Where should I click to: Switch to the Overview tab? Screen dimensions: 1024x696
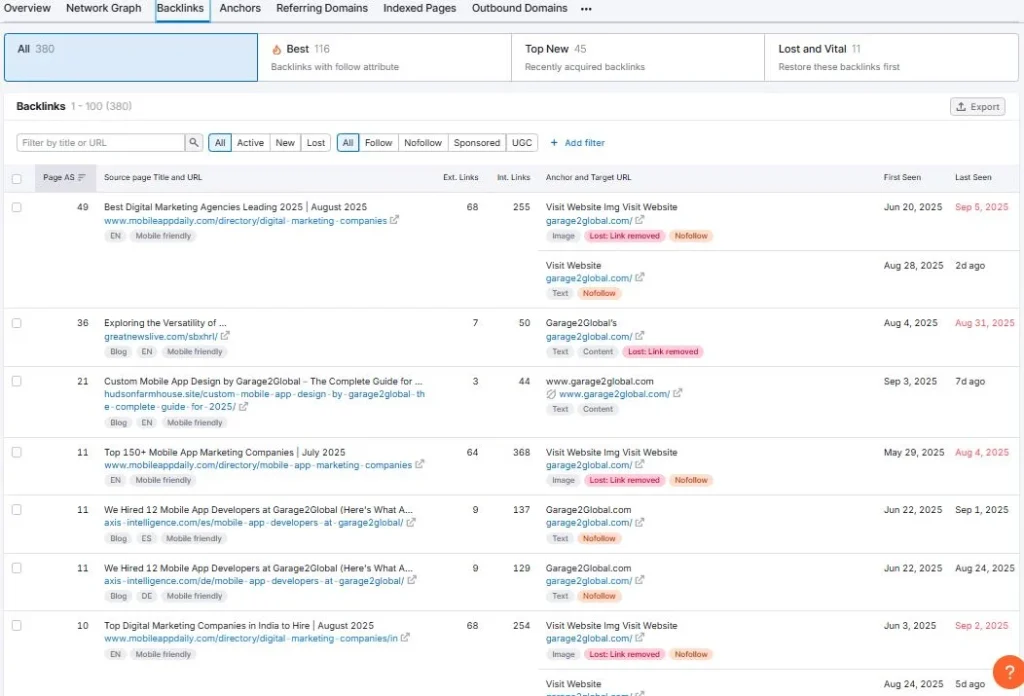(x=27, y=8)
